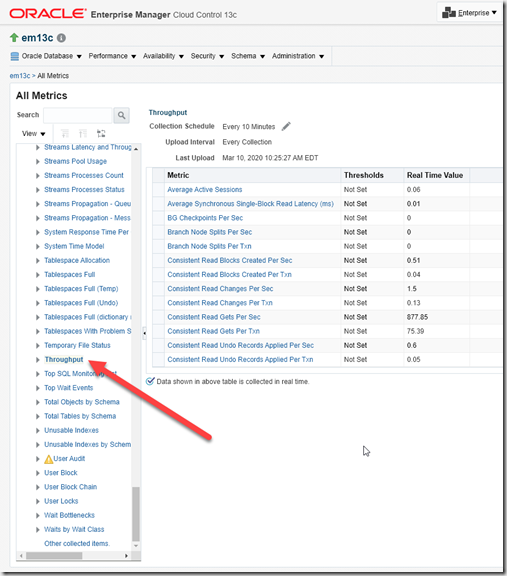Click the Last Upload timestamp value
507x576 pixels.
pos(270,158)
